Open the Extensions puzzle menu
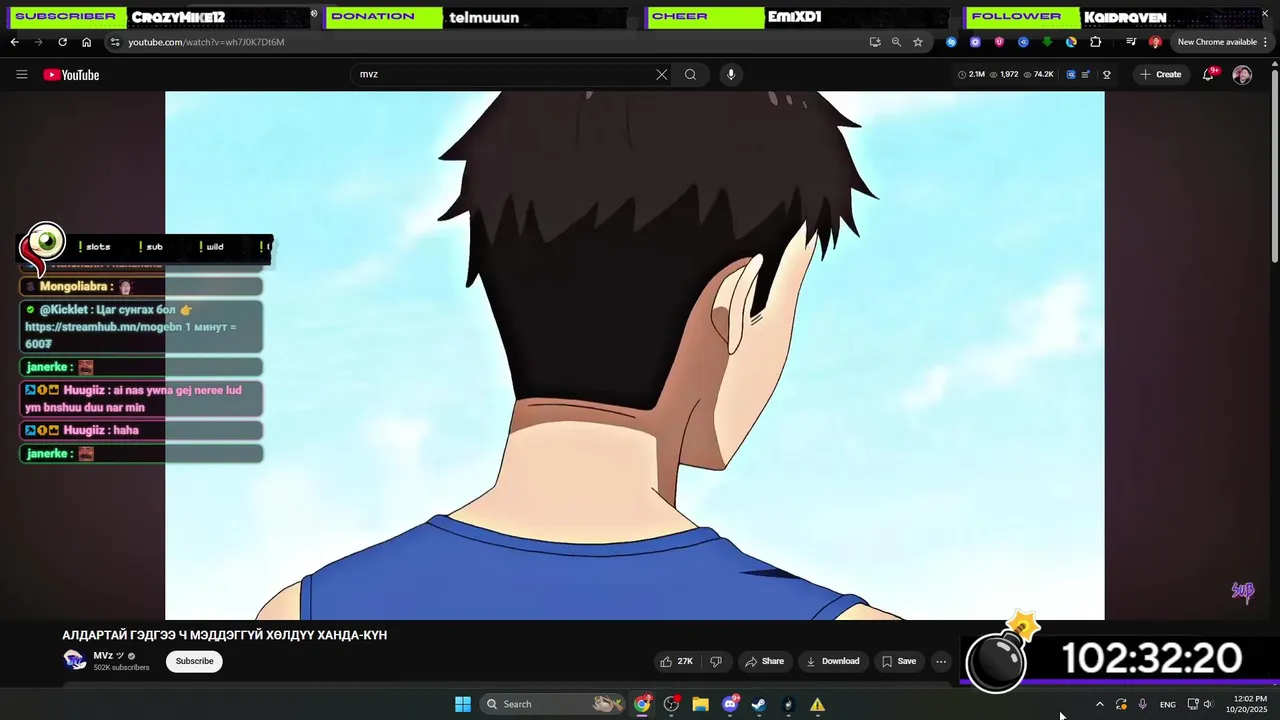 click(1095, 42)
